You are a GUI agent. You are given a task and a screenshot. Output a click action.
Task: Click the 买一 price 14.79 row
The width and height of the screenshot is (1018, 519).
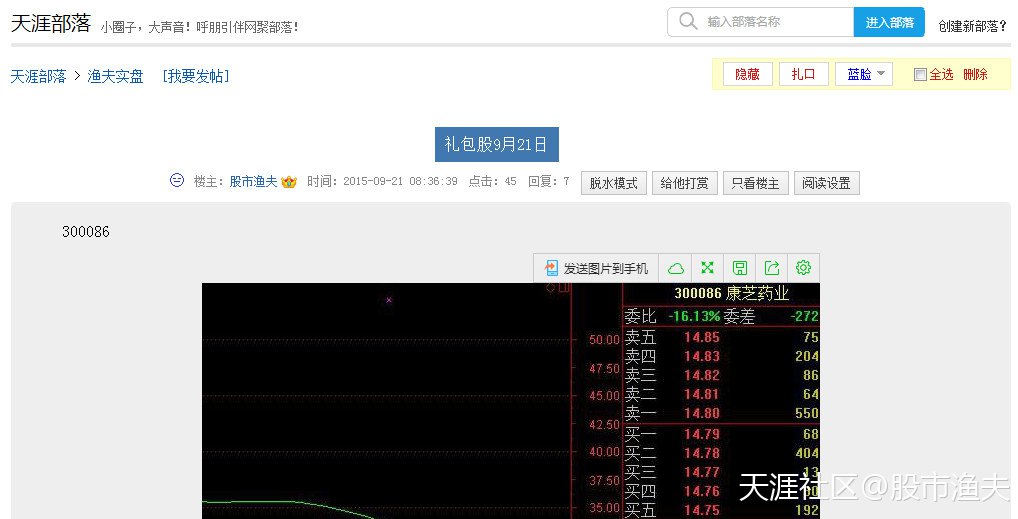[721, 433]
